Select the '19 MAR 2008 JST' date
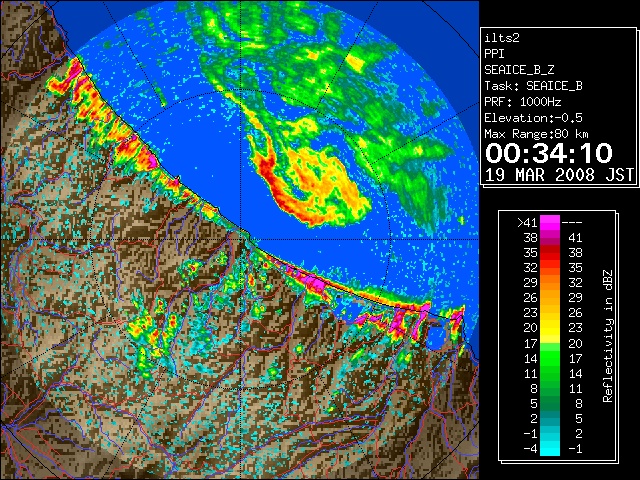 [559, 175]
